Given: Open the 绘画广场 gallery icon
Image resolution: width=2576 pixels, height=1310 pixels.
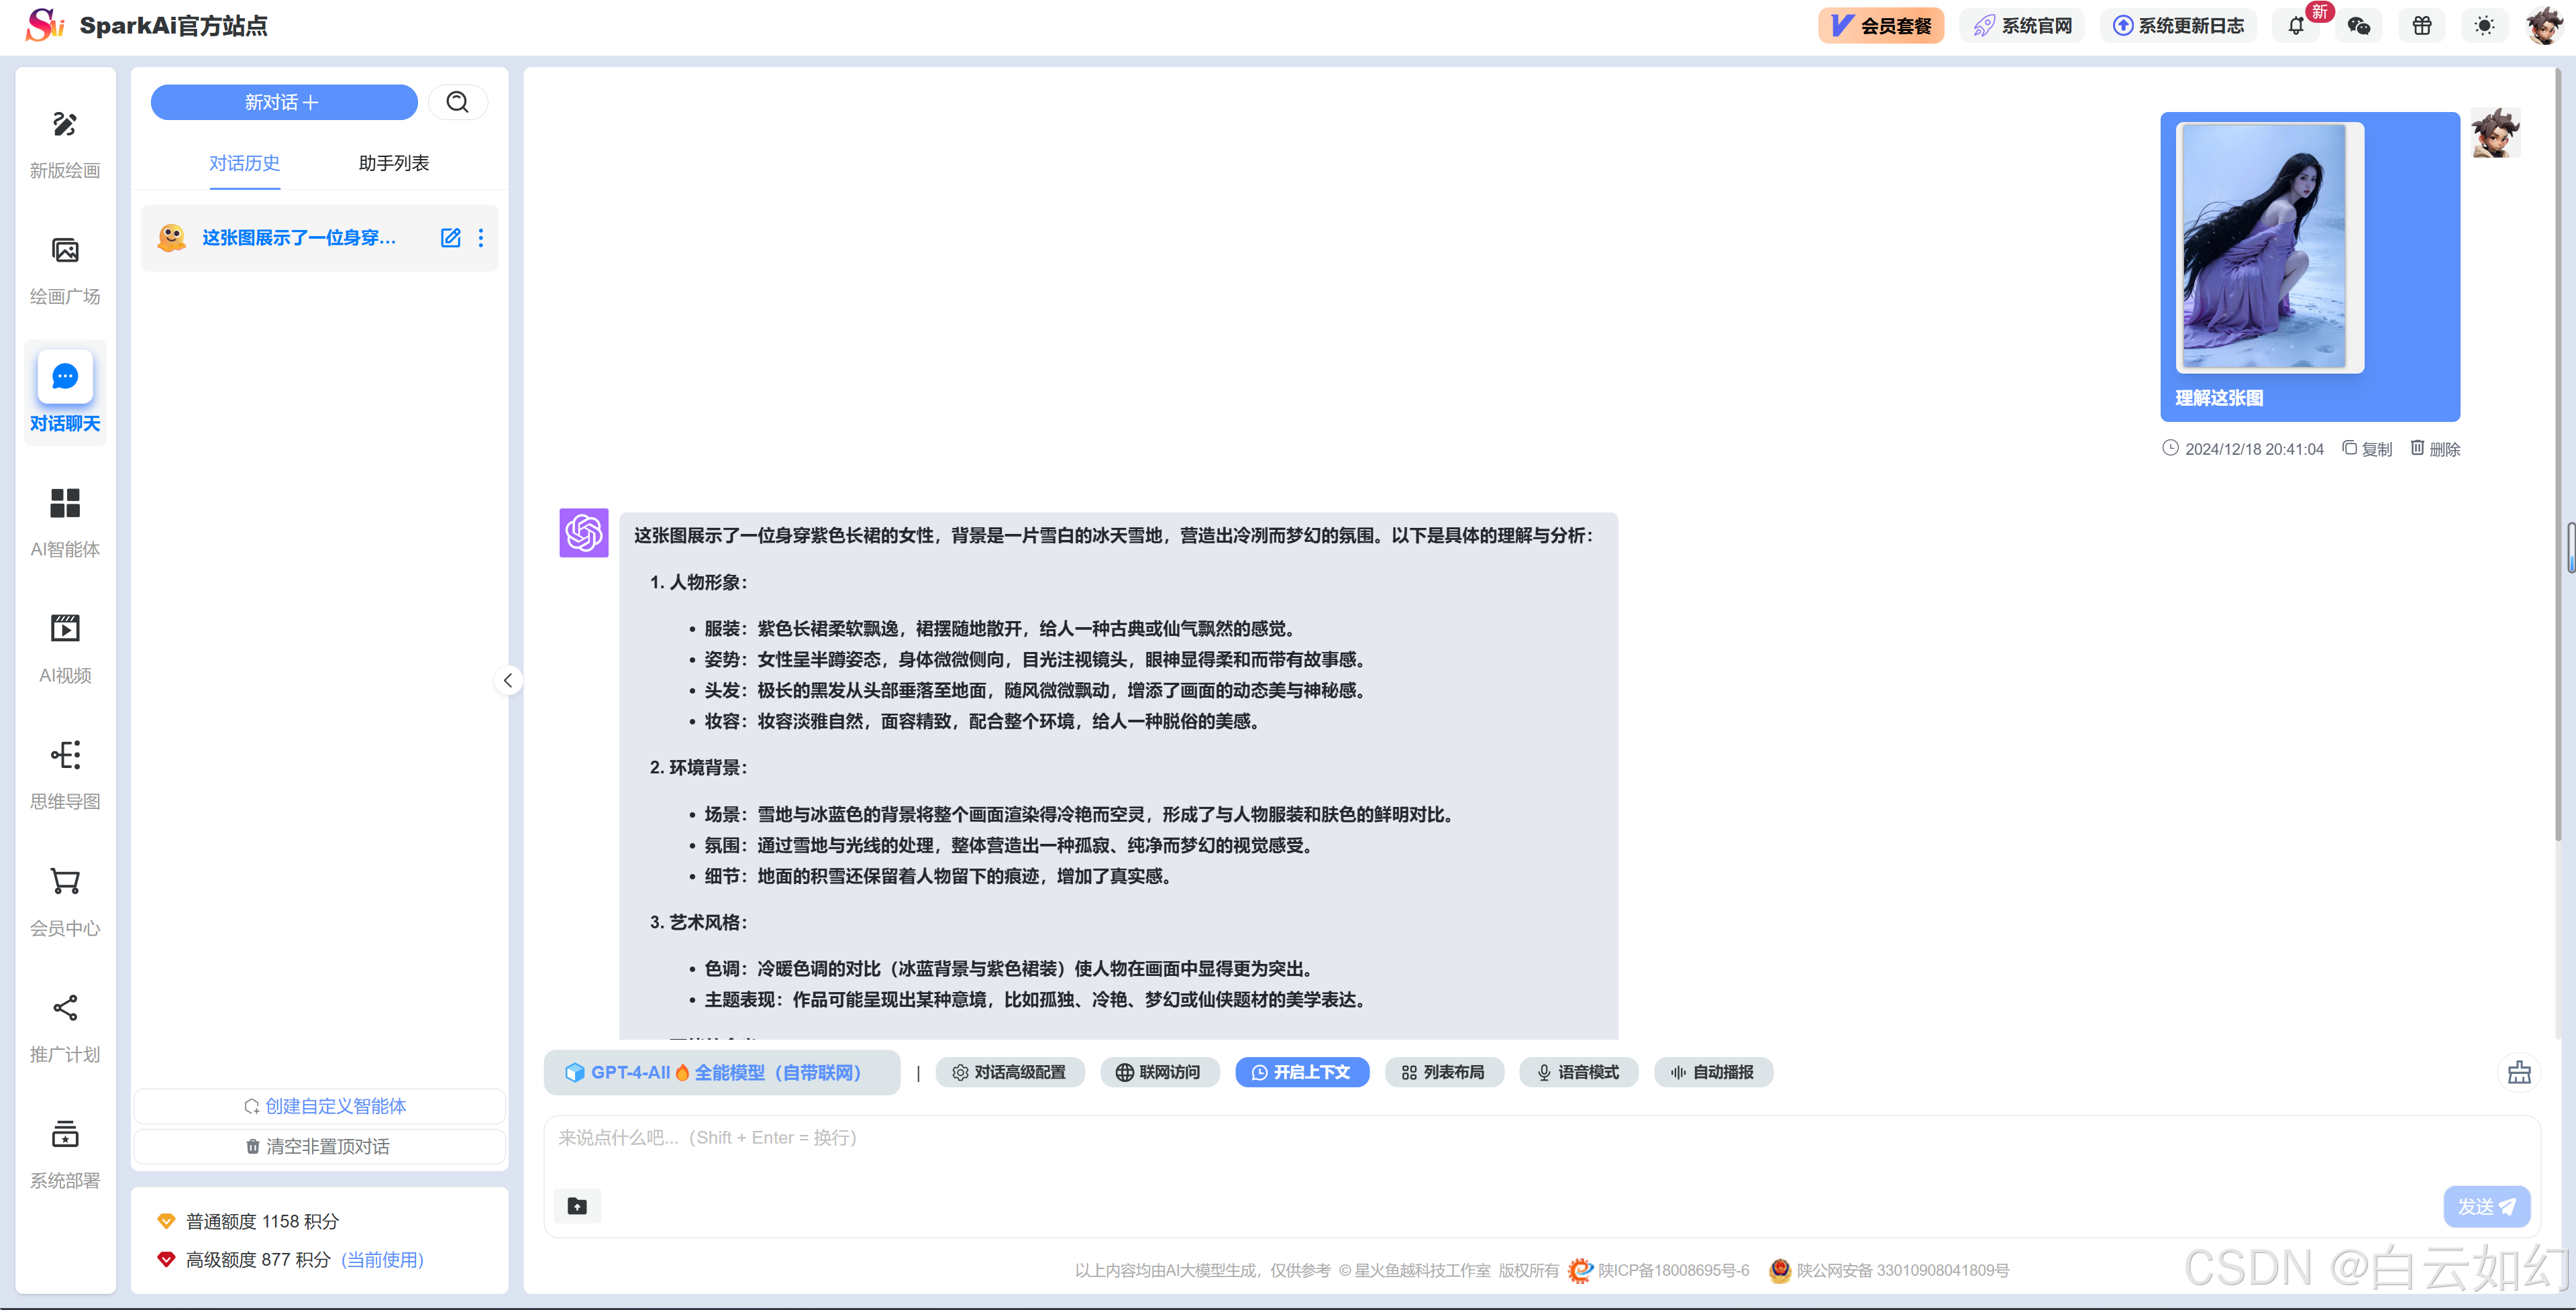Looking at the screenshot, I should pyautogui.click(x=65, y=251).
